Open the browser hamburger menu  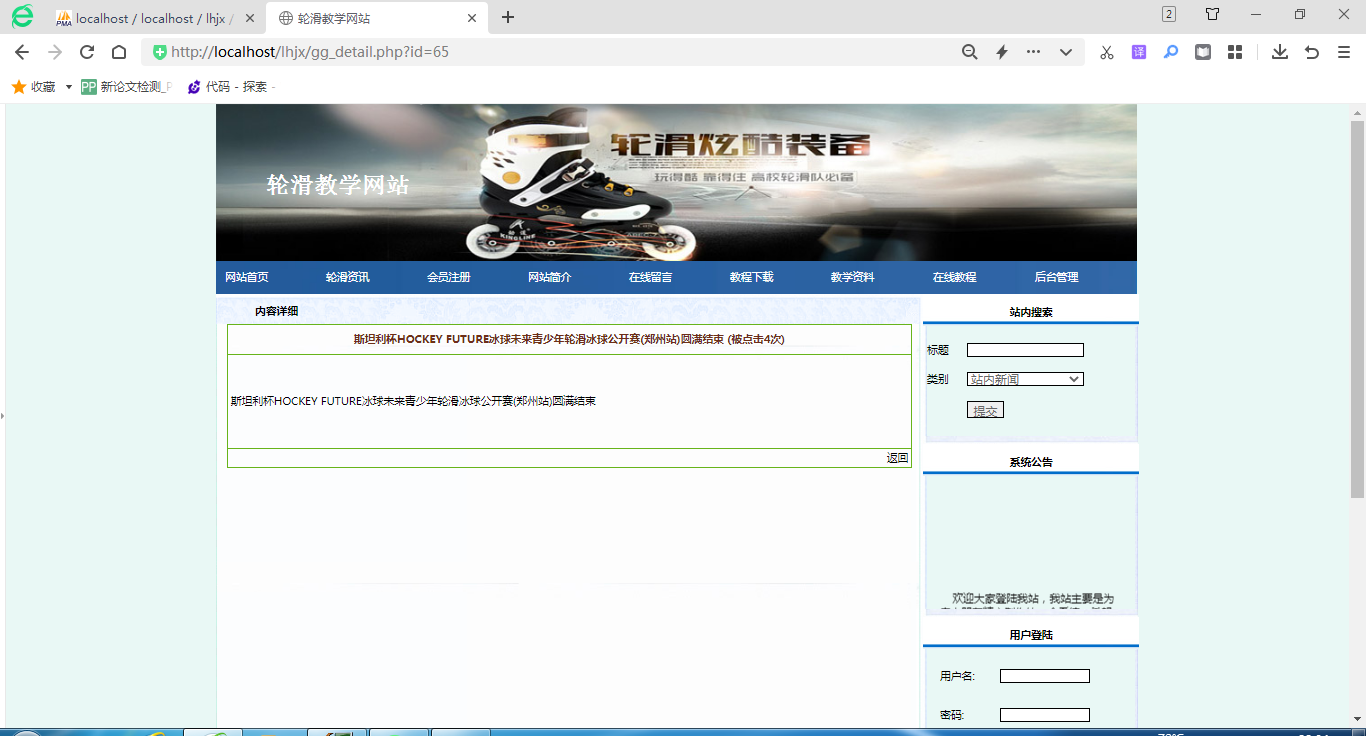click(1344, 52)
